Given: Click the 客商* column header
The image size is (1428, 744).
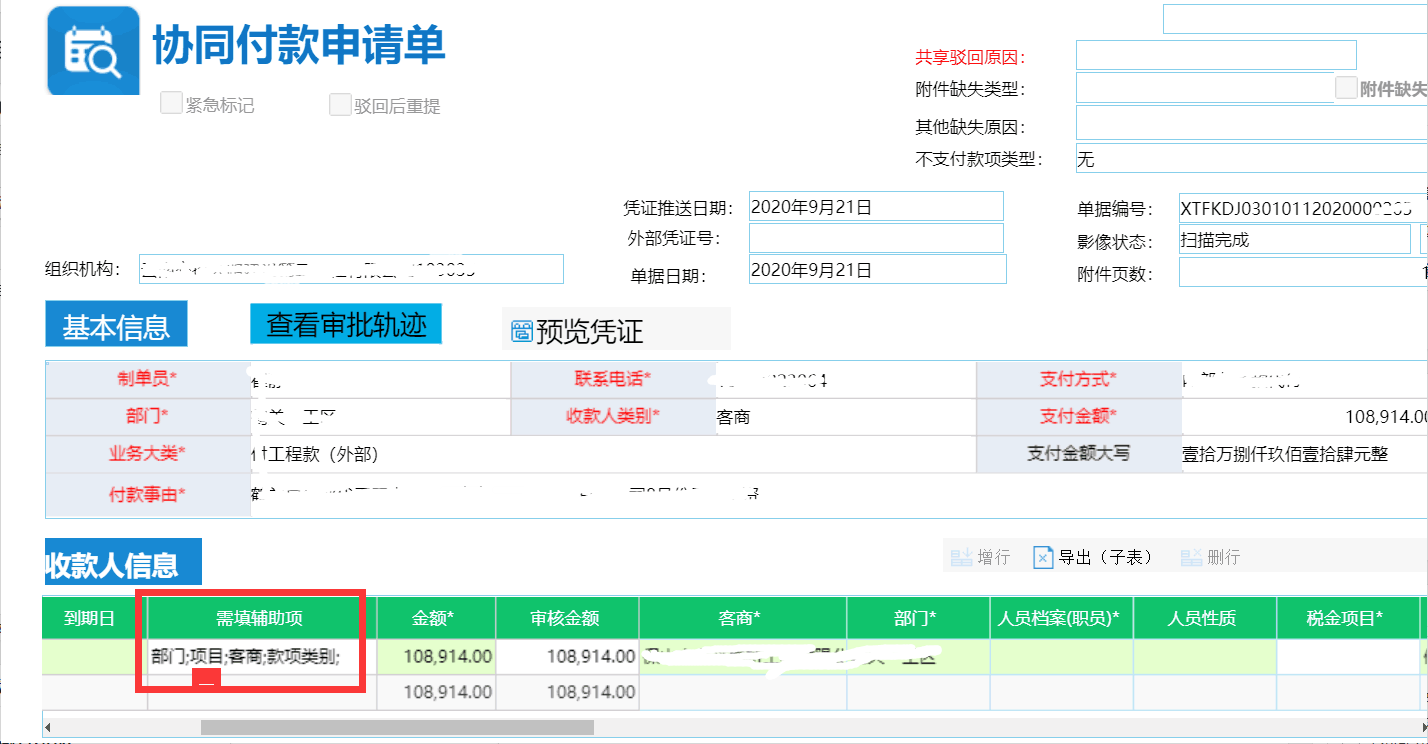Looking at the screenshot, I should tap(741, 618).
